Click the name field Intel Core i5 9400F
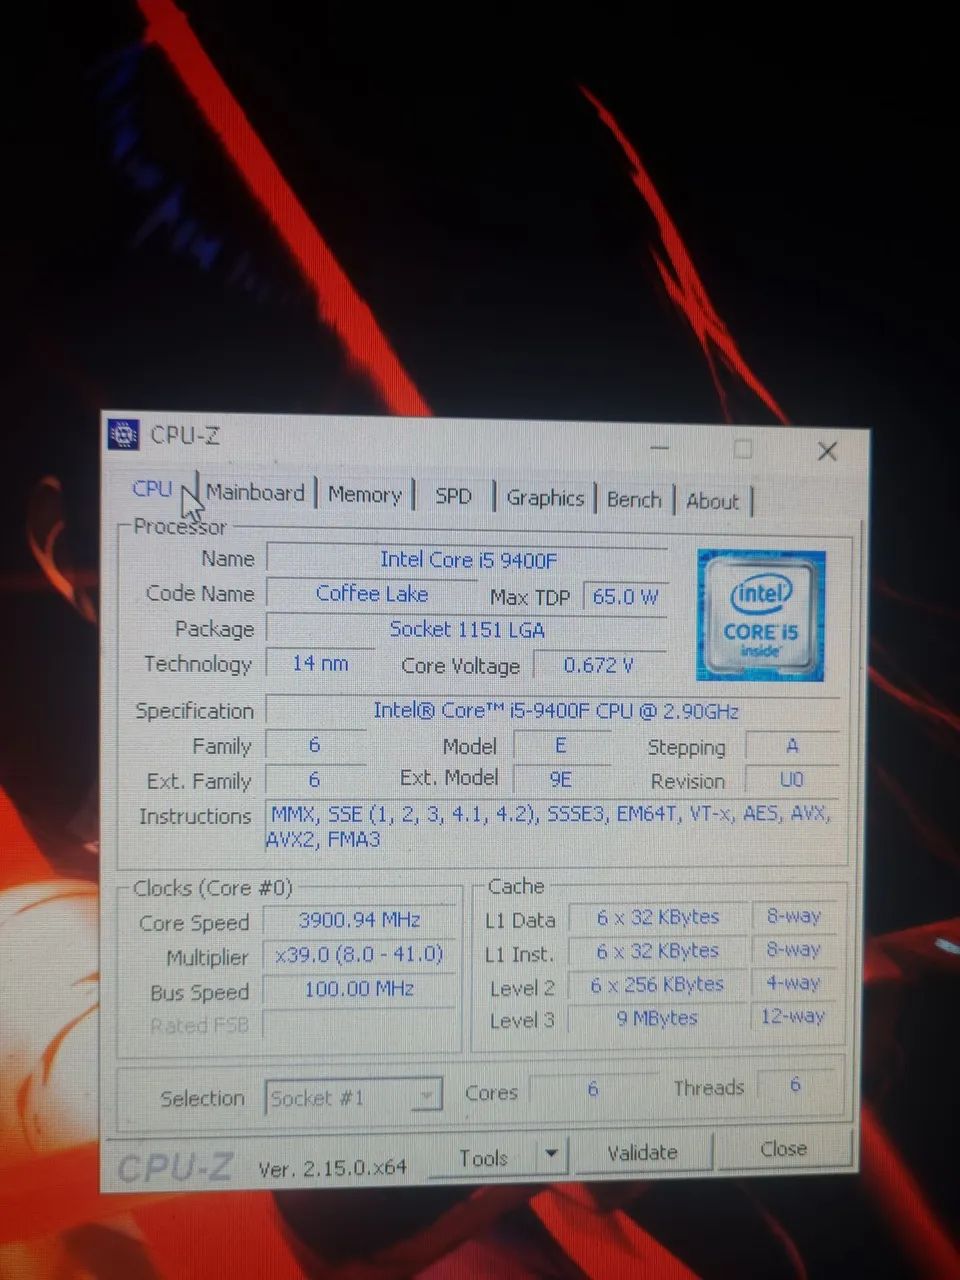Viewport: 960px width, 1280px height. (467, 560)
